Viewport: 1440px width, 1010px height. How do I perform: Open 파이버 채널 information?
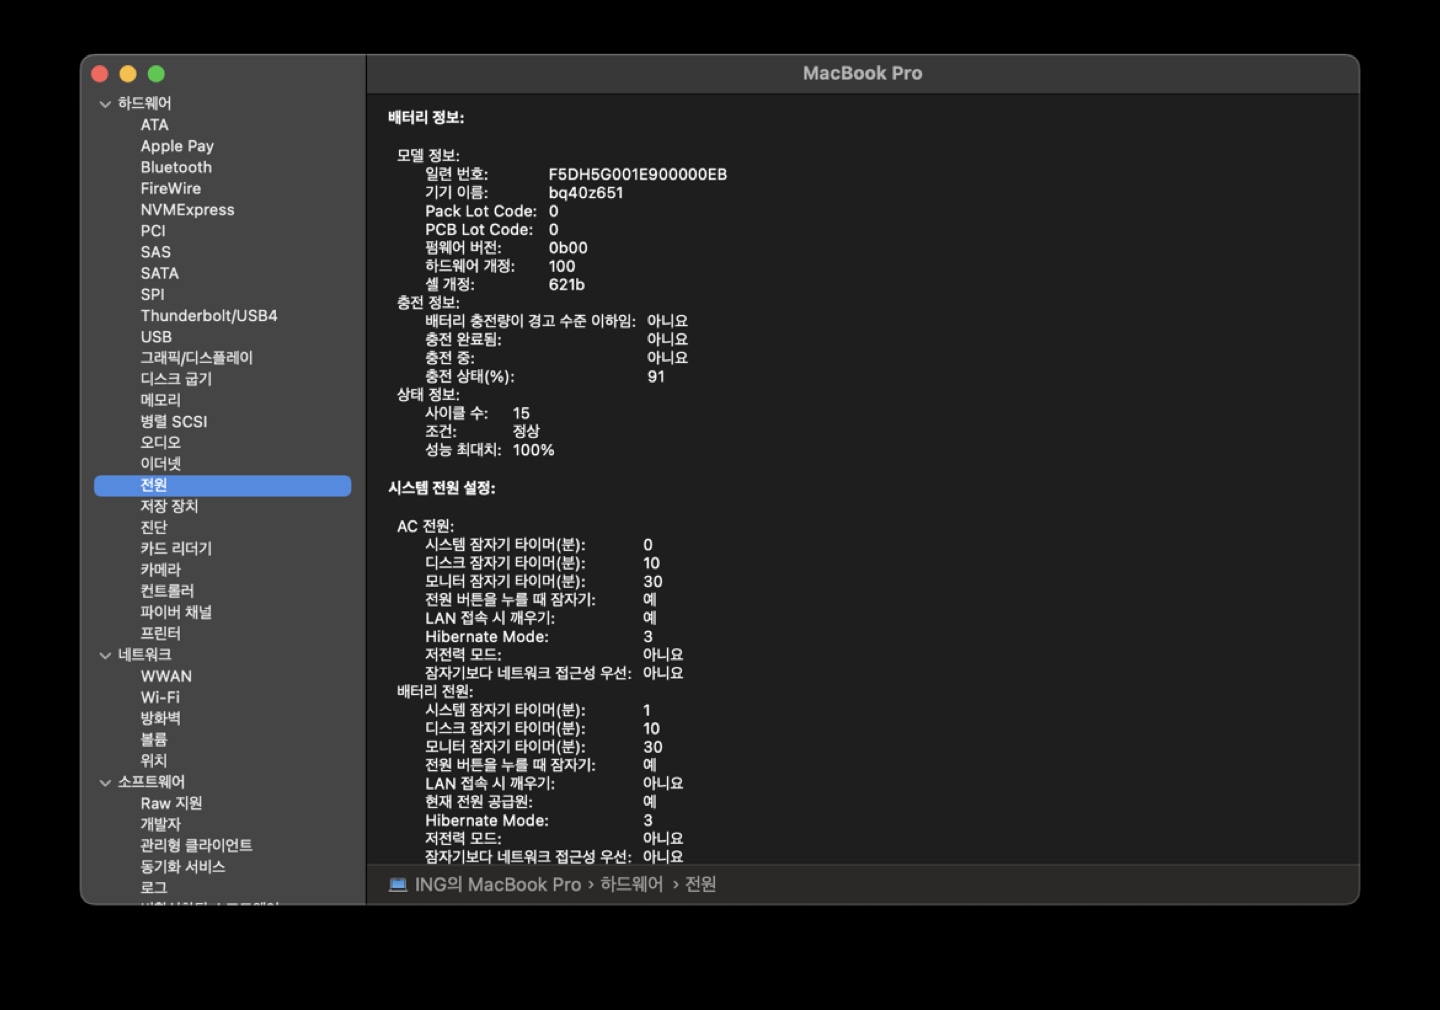[176, 612]
